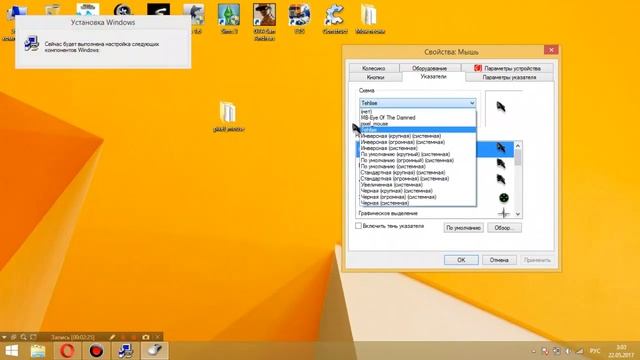Show hidden system tray icons

click(533, 351)
